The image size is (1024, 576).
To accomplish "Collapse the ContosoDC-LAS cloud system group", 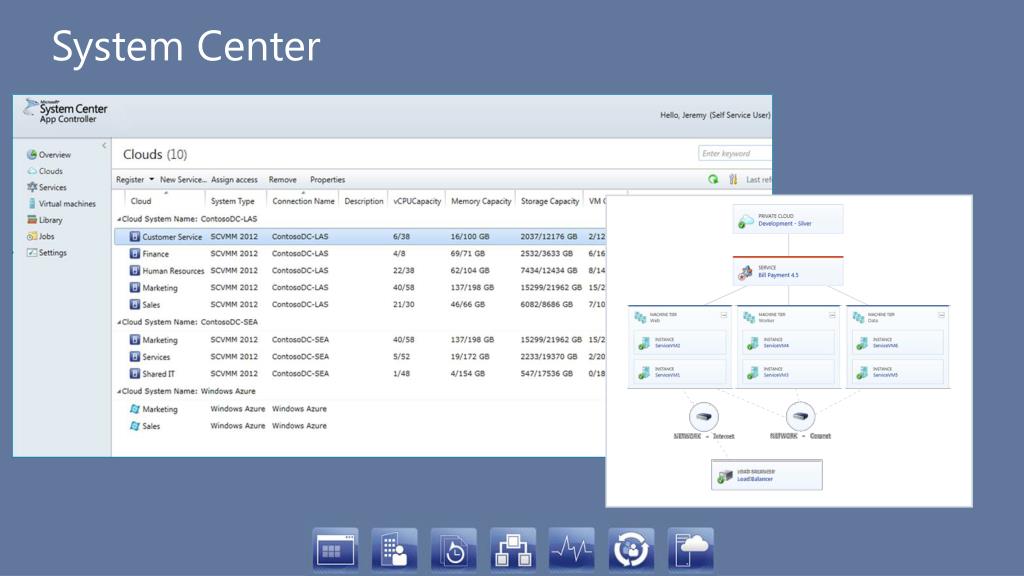I will (119, 219).
